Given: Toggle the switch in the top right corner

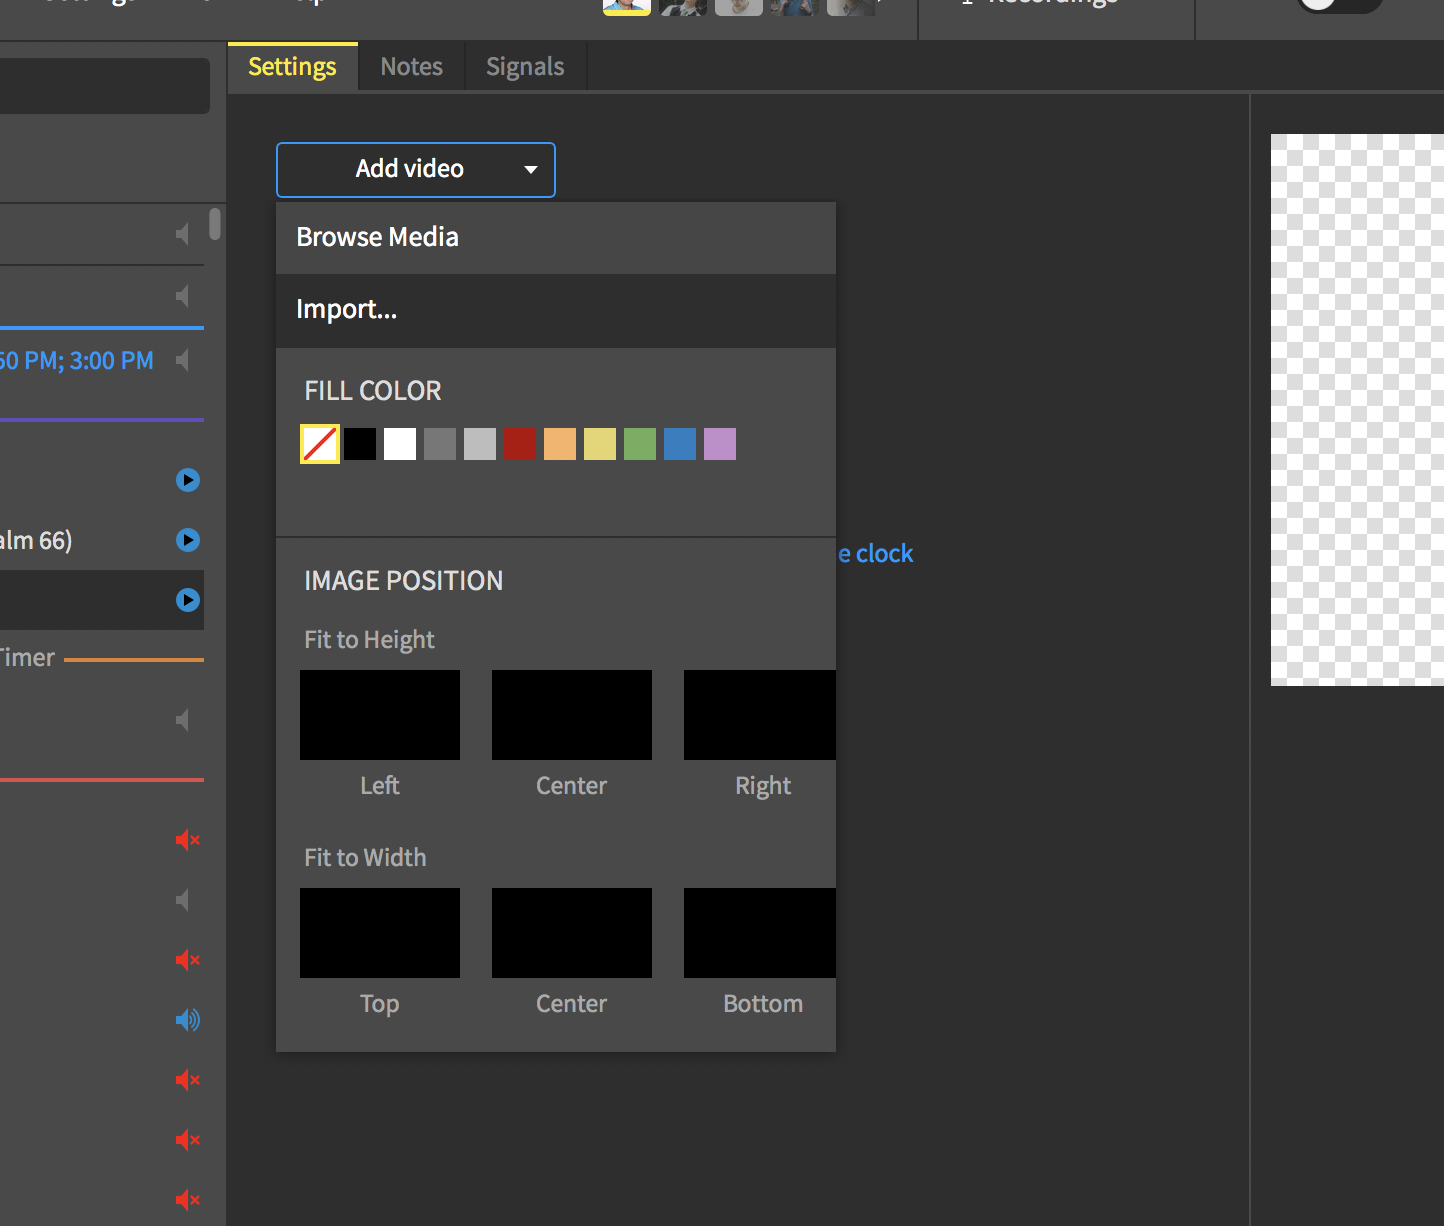Looking at the screenshot, I should tap(1338, 4).
